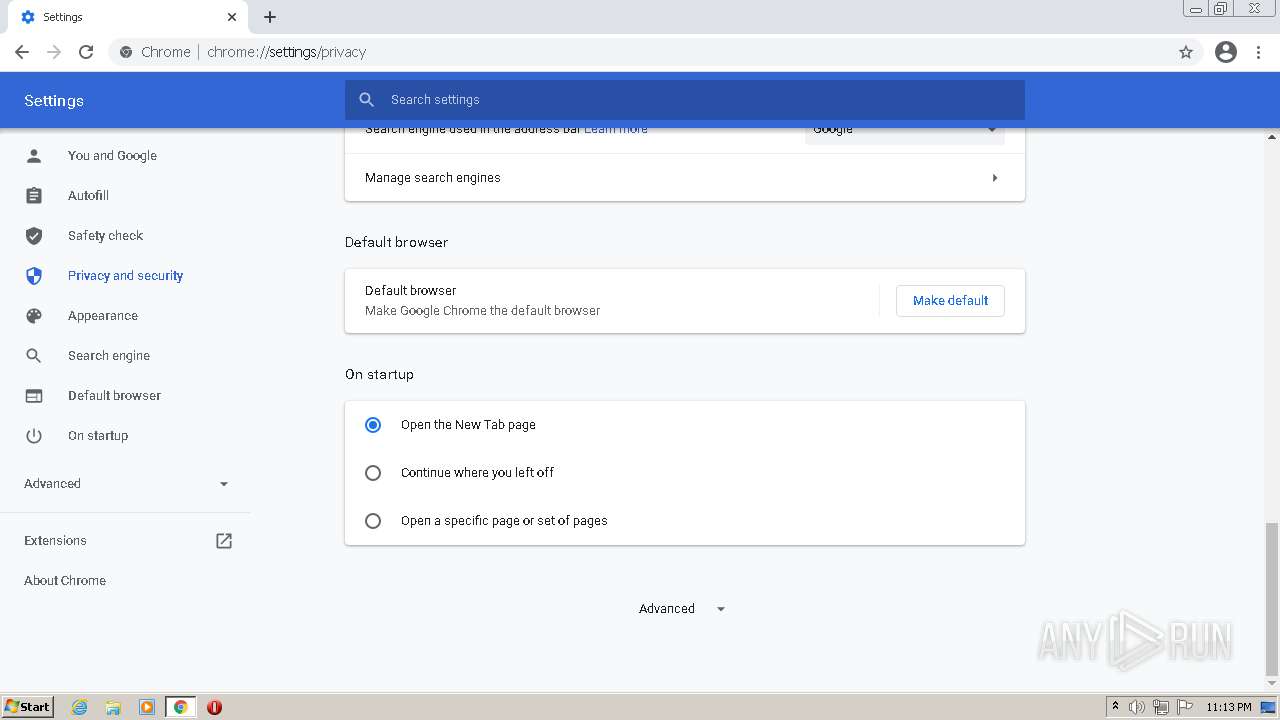
Task: Click the Default browser window icon
Action: click(x=34, y=396)
